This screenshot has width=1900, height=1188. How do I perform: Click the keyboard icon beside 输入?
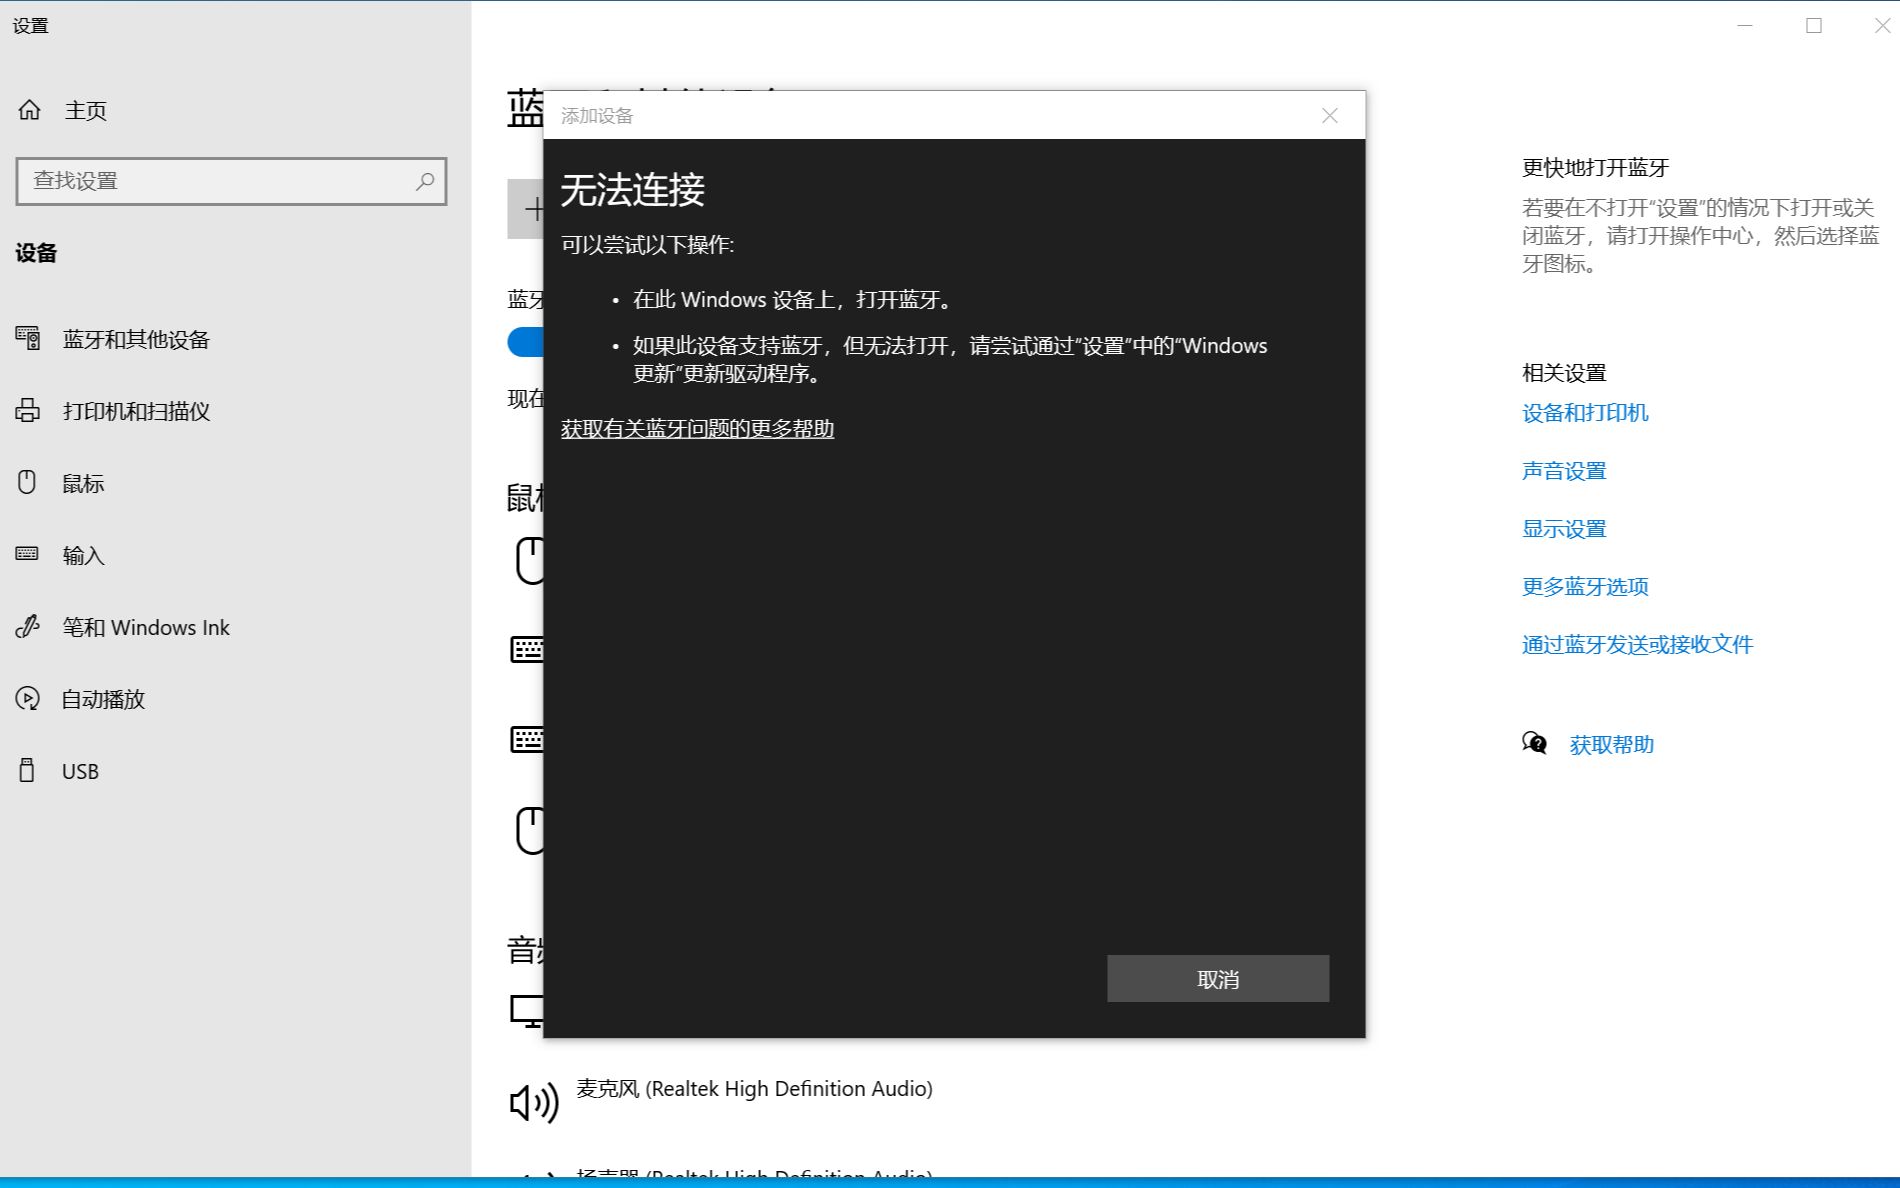coord(27,554)
